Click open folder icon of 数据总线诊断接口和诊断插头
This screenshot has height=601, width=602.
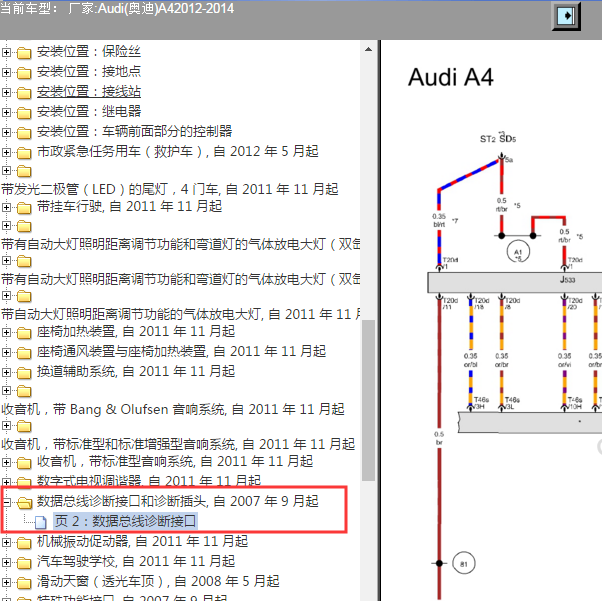tap(24, 502)
